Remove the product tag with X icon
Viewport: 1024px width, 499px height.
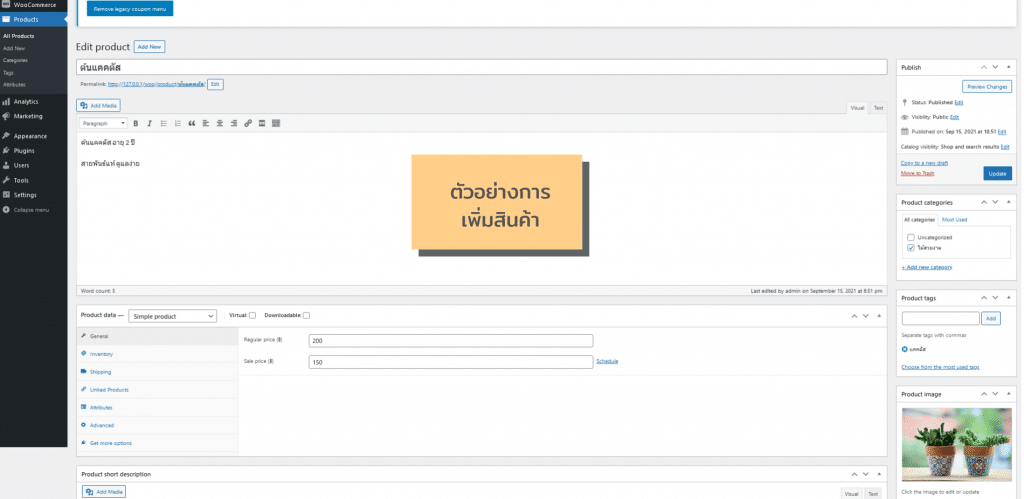[x=905, y=349]
